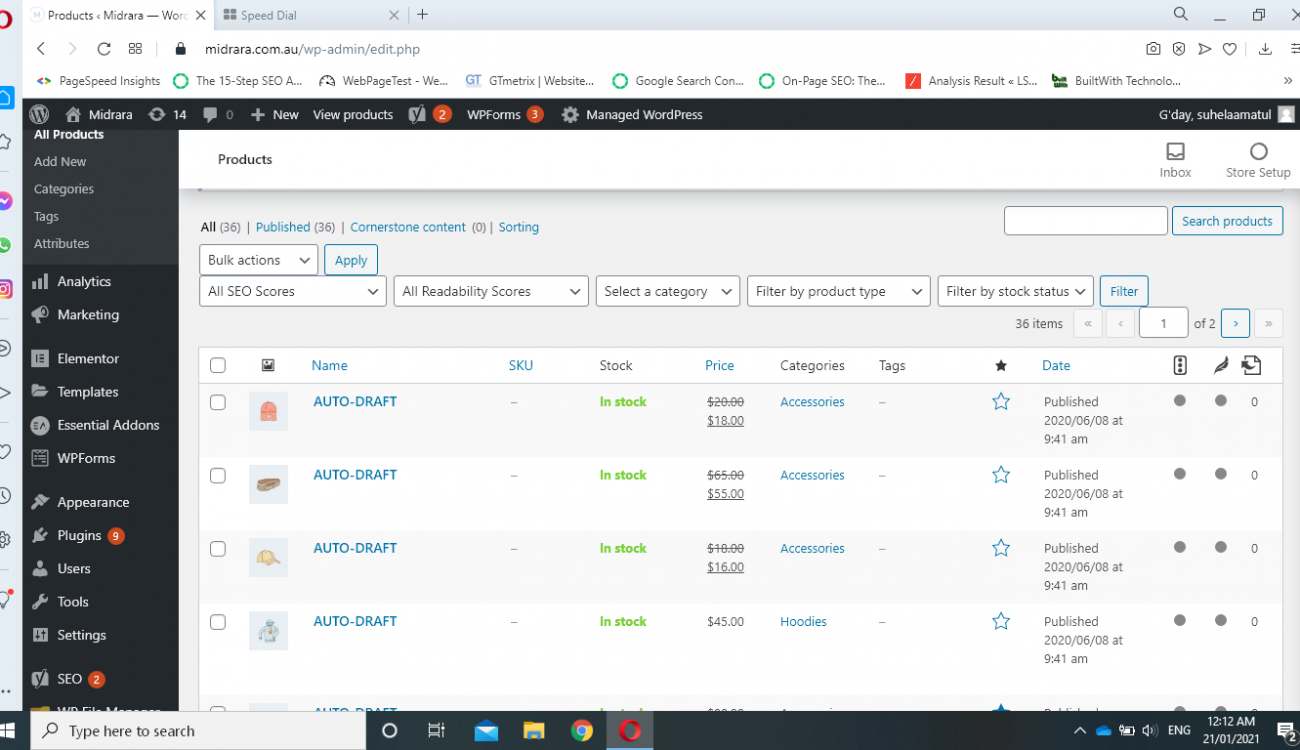The width and height of the screenshot is (1300, 750).
Task: Open the Analytics sidebar menu
Action: [84, 282]
